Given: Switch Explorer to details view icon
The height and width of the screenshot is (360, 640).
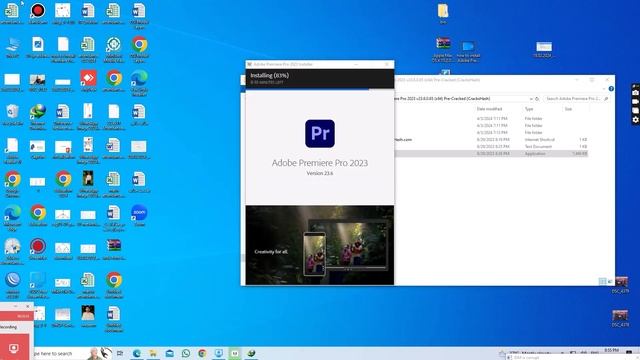Looking at the screenshot, I should (x=602, y=281).
